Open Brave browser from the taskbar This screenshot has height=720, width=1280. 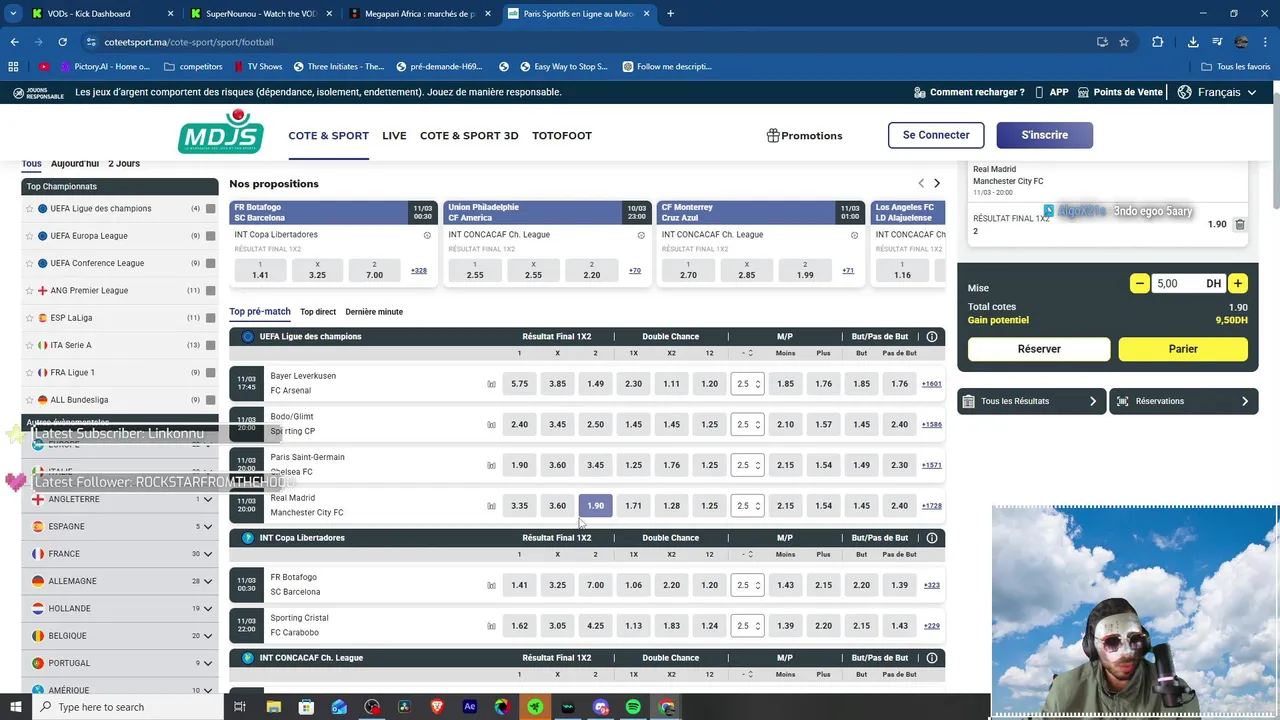click(x=437, y=707)
